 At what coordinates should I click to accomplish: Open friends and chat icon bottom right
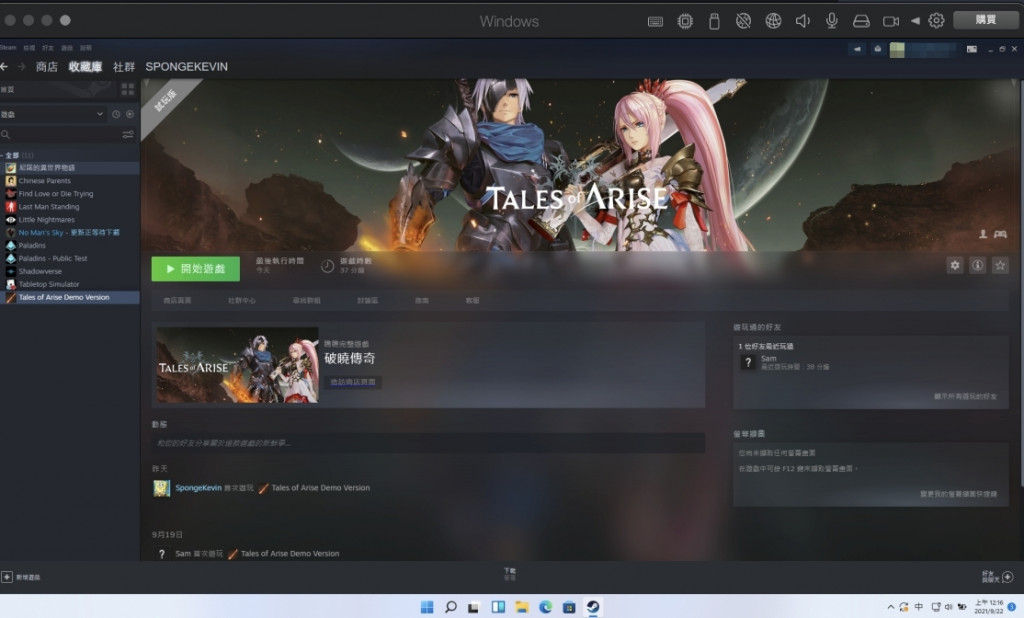[1007, 577]
